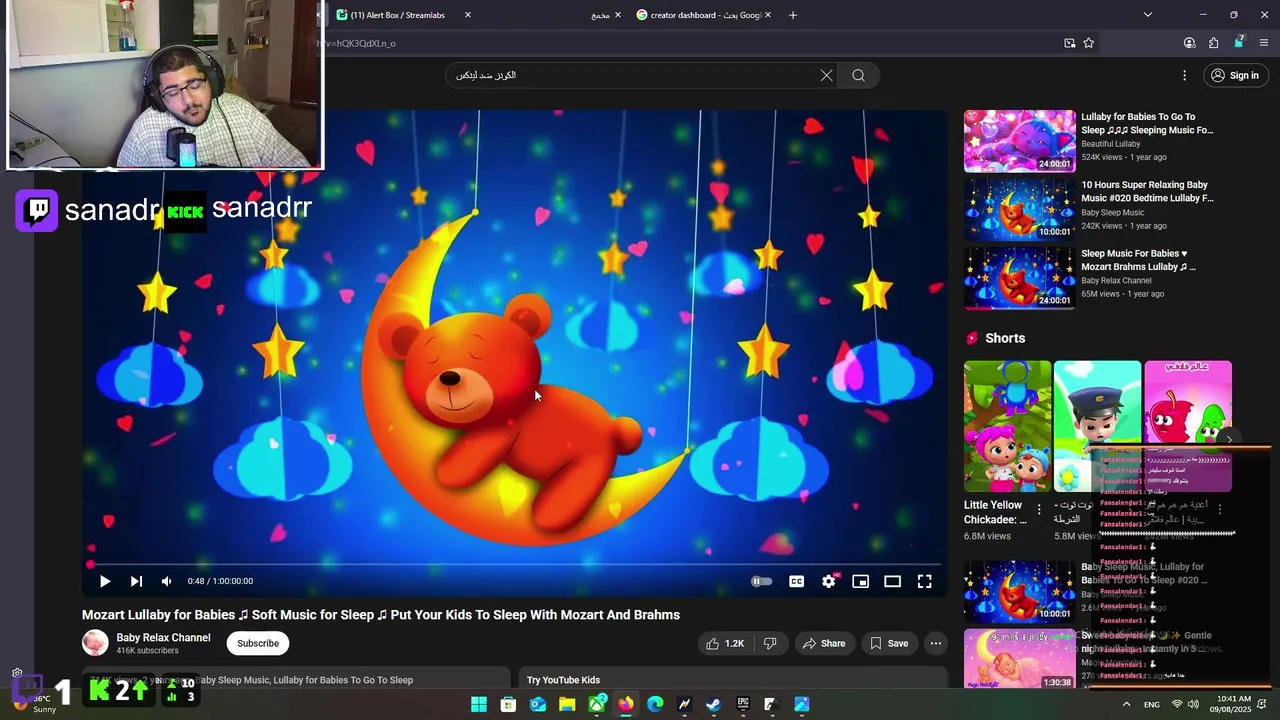
Task: Open Steam from the taskbar
Action: point(713,704)
